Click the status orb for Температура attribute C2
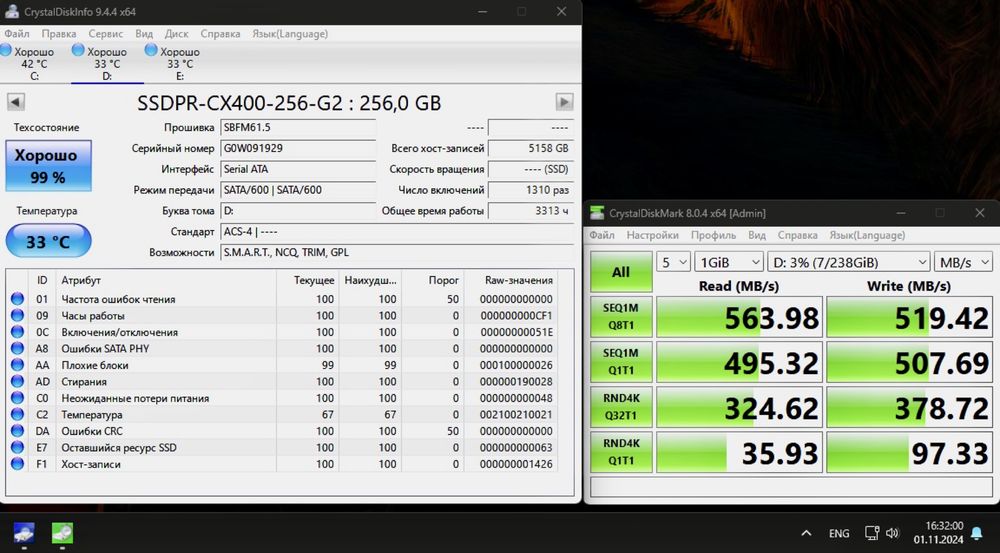 [17, 415]
